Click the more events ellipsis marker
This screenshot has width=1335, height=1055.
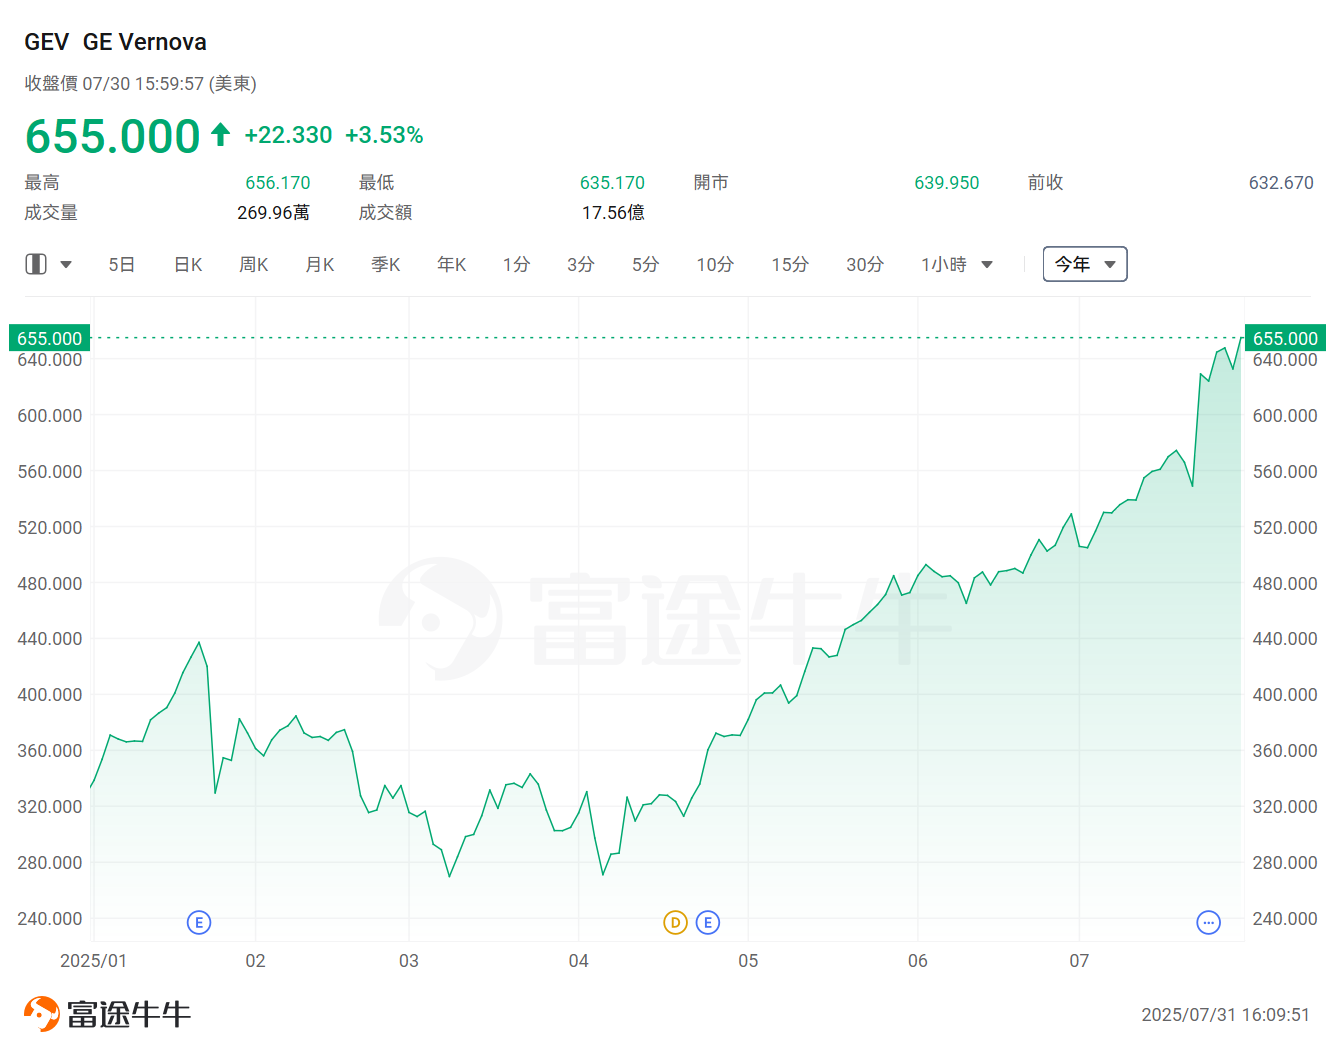[1208, 922]
